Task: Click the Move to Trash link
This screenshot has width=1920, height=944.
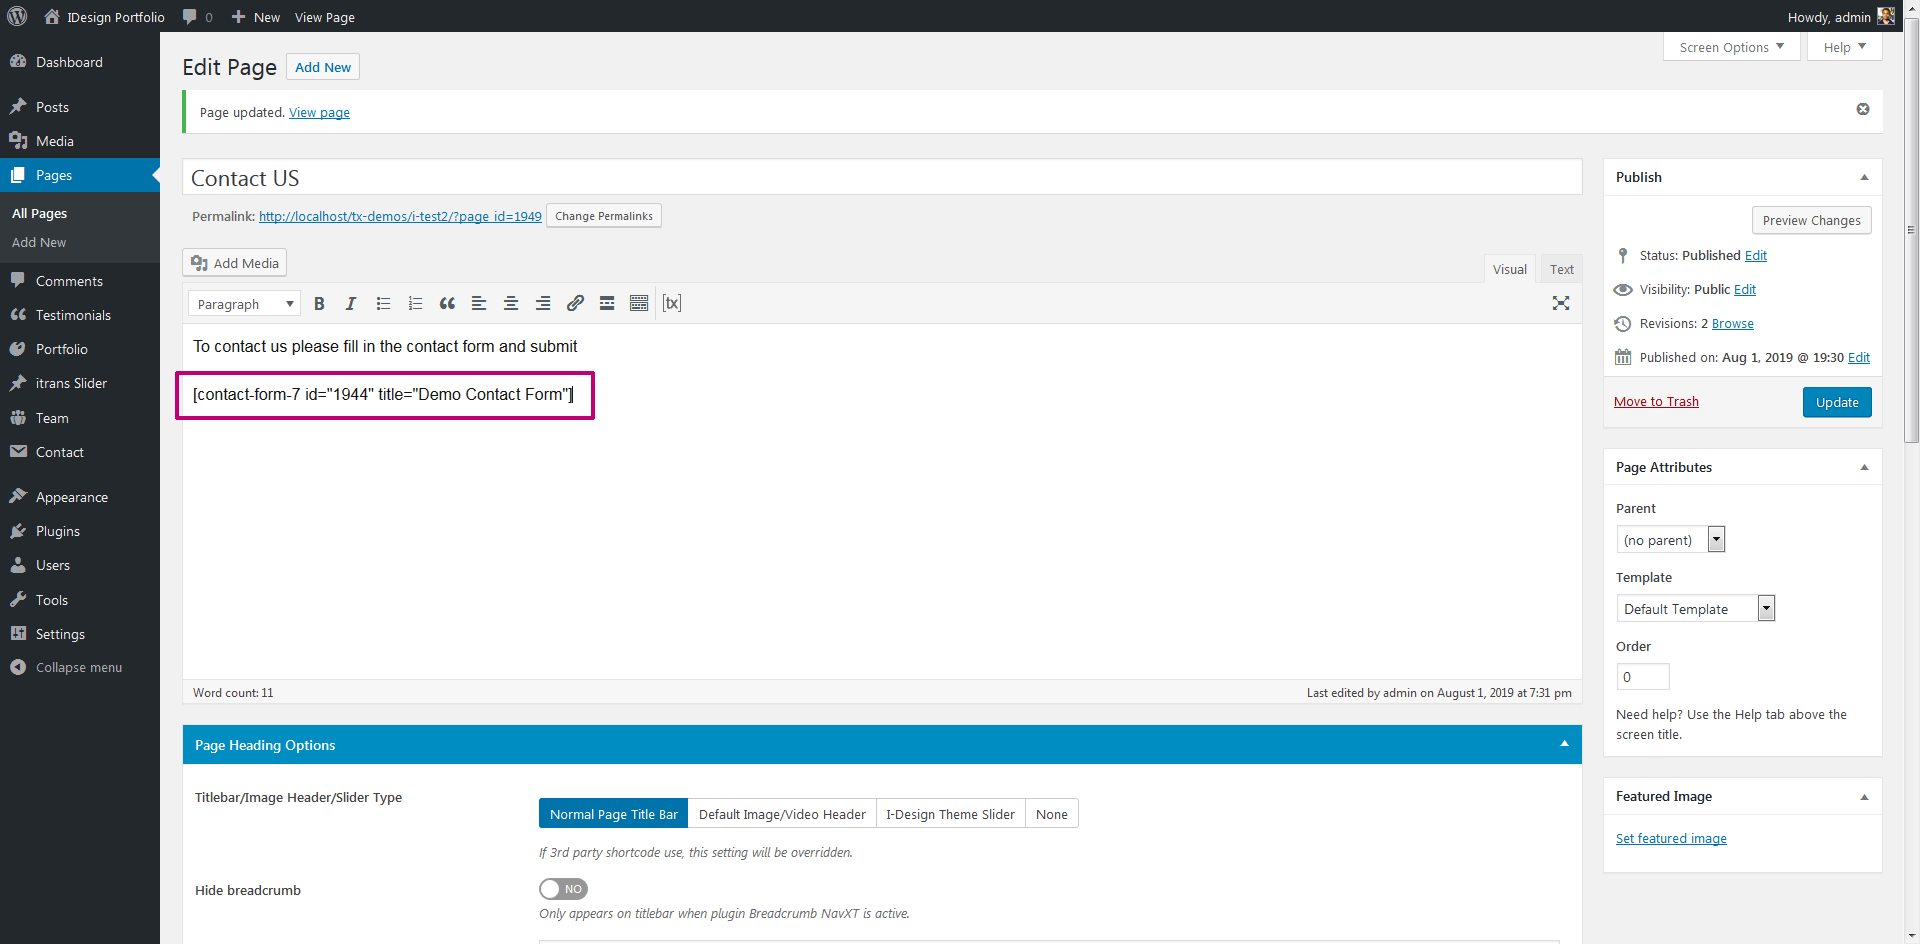Action: (1656, 402)
